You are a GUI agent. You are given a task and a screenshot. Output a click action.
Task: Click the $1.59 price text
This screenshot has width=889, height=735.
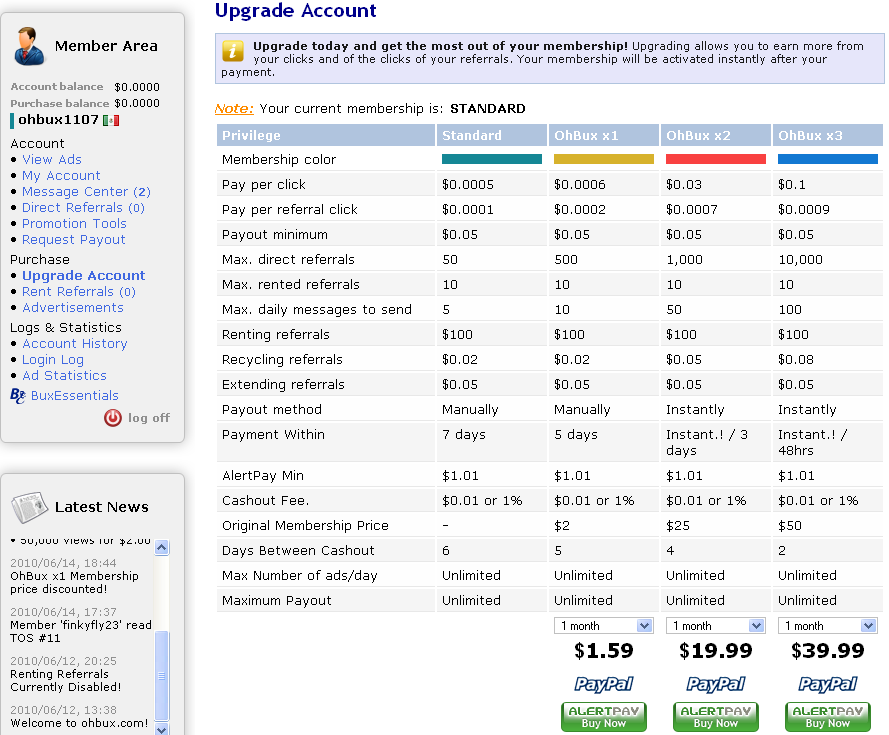point(603,650)
